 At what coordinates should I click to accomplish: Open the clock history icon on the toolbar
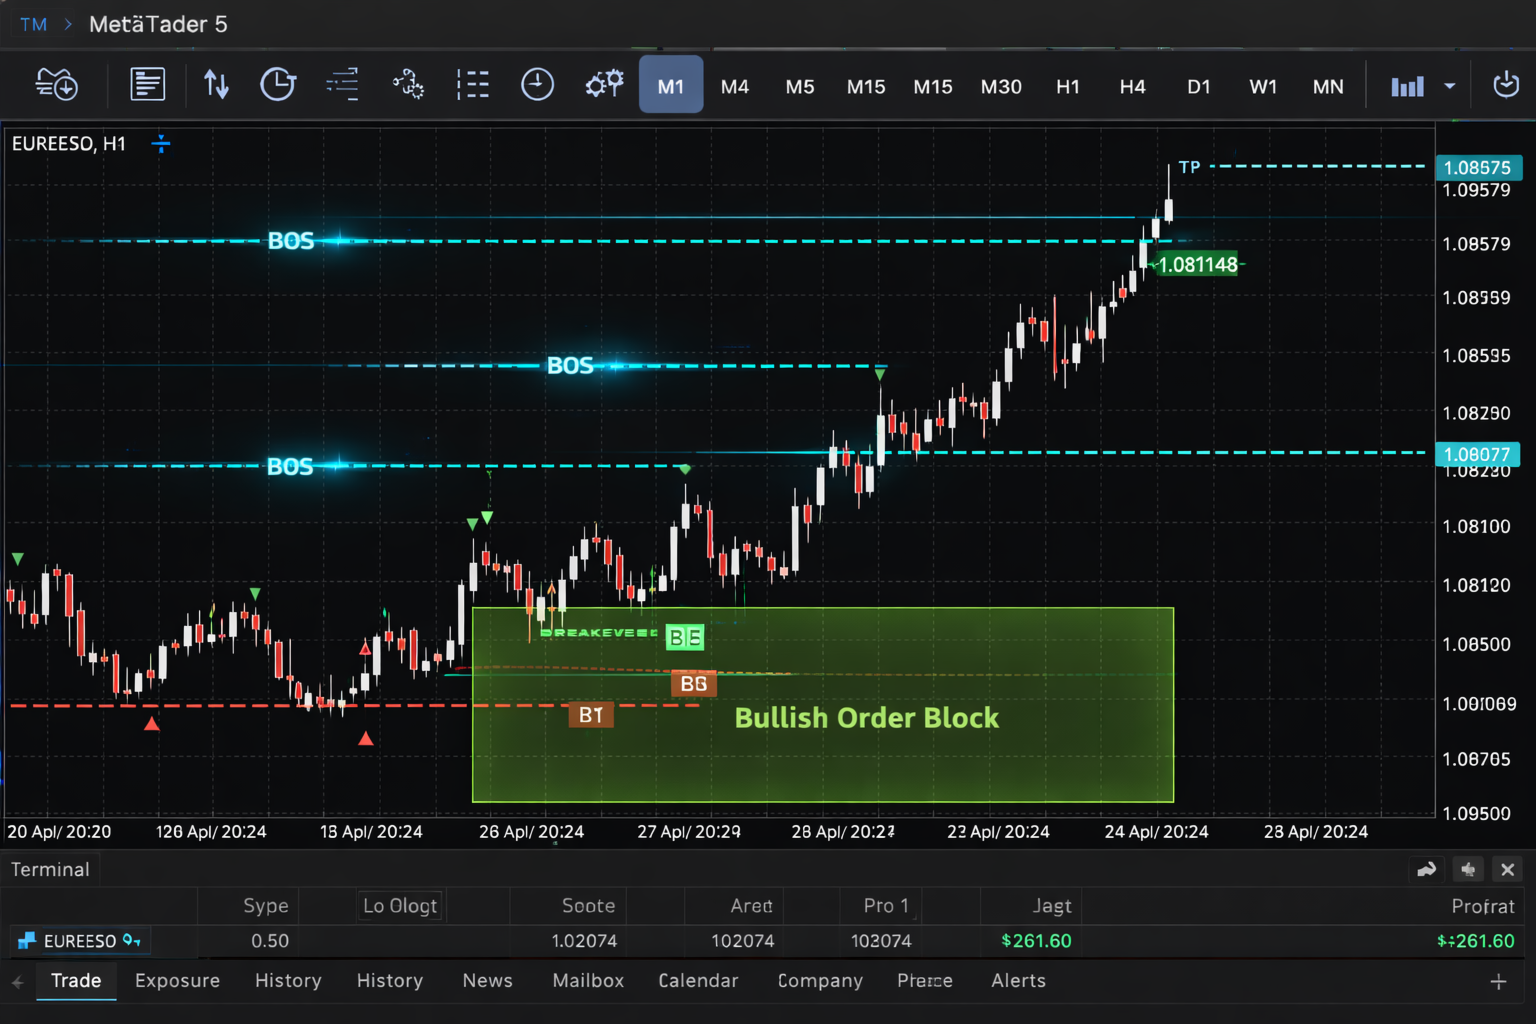click(x=278, y=84)
